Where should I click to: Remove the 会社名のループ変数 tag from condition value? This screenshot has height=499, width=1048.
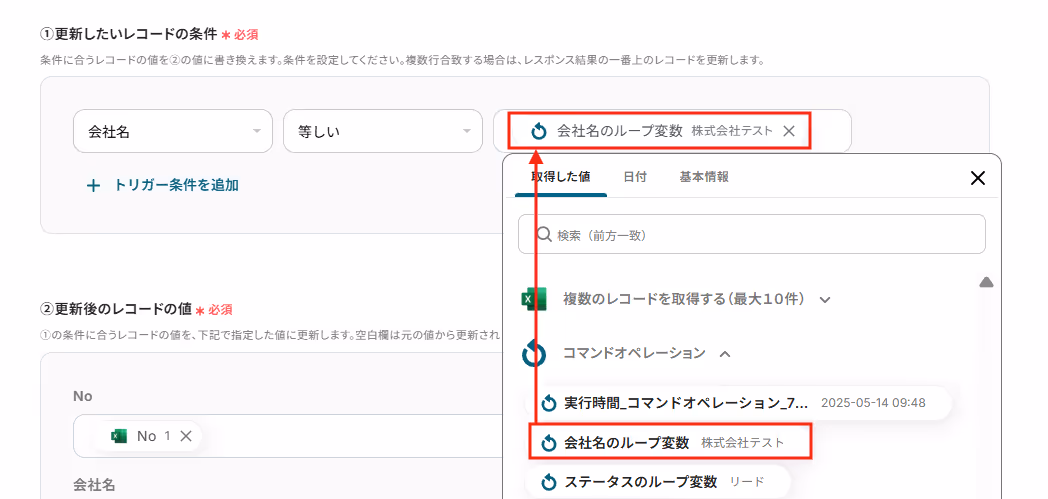[789, 131]
